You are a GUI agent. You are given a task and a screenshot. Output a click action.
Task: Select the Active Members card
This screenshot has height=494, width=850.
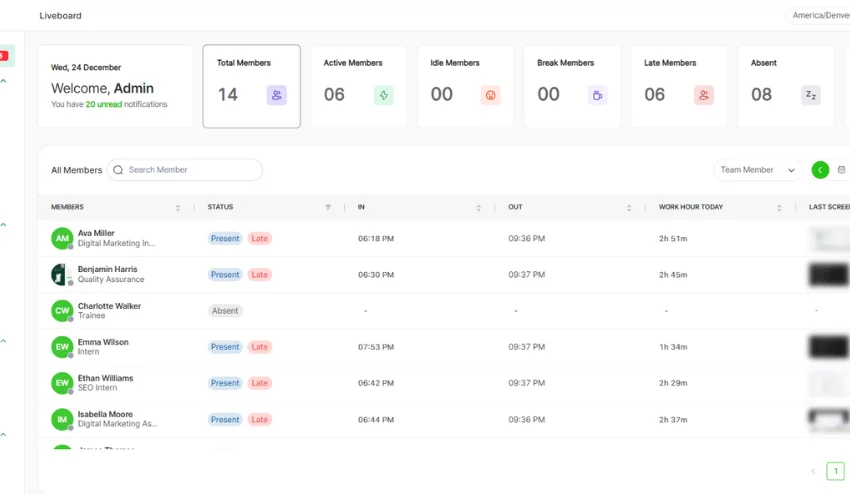click(358, 86)
